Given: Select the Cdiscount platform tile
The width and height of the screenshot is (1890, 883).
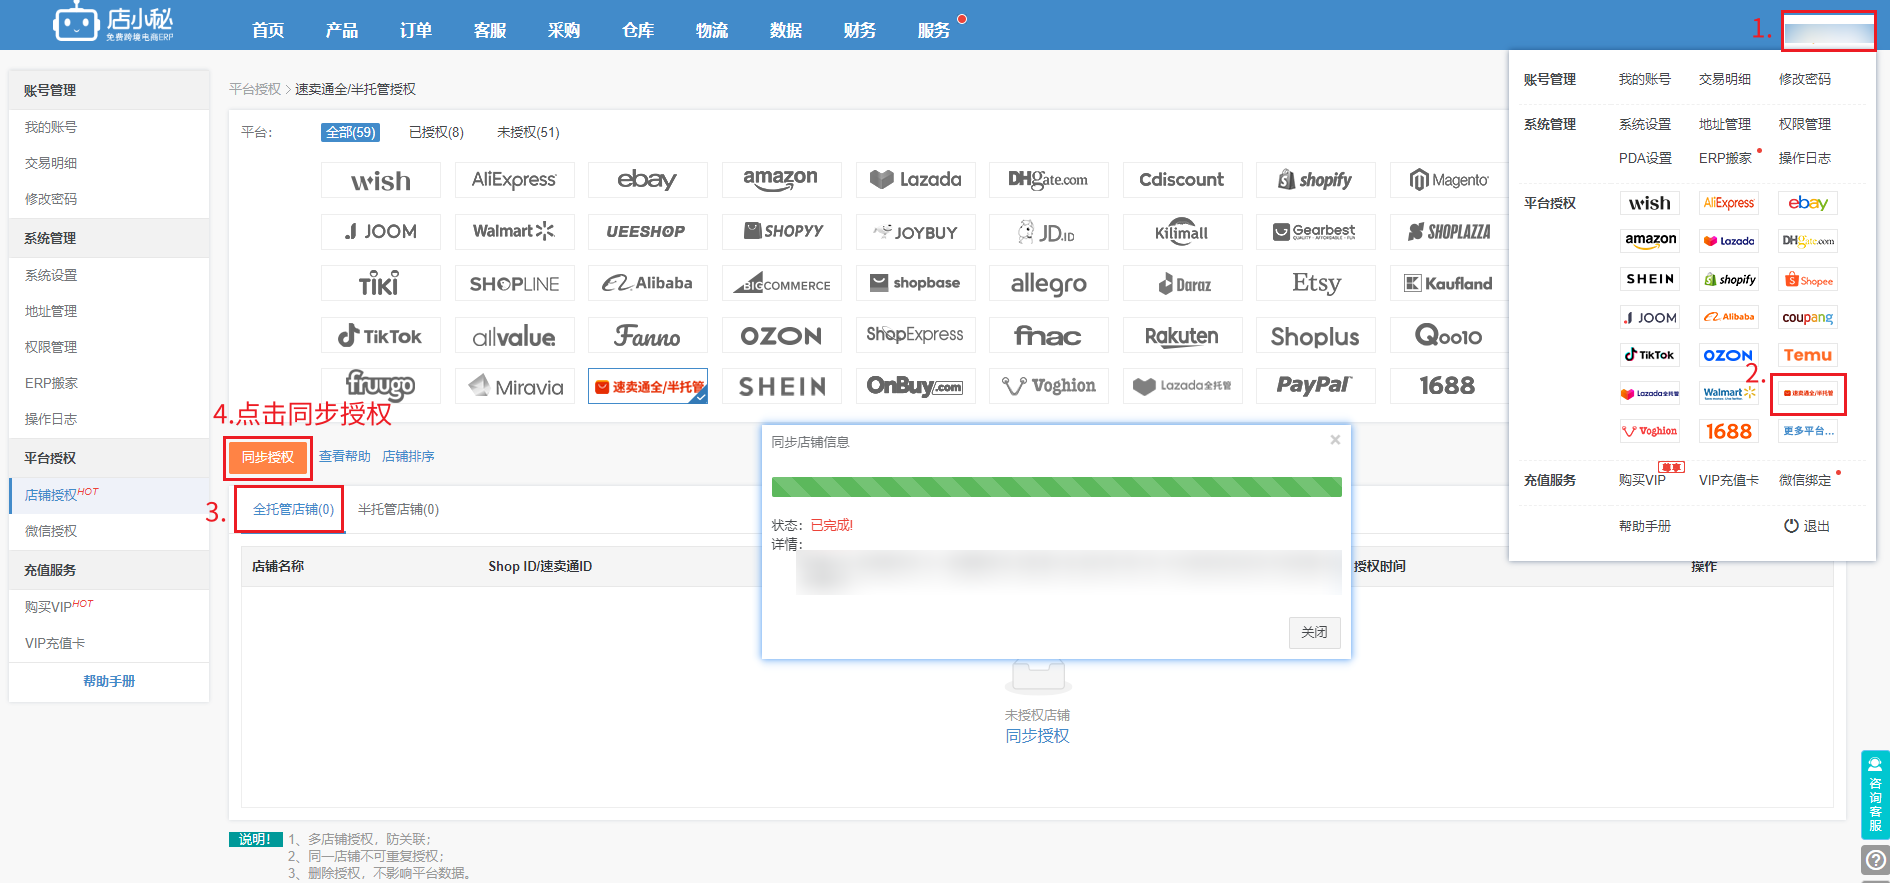Looking at the screenshot, I should point(1182,180).
